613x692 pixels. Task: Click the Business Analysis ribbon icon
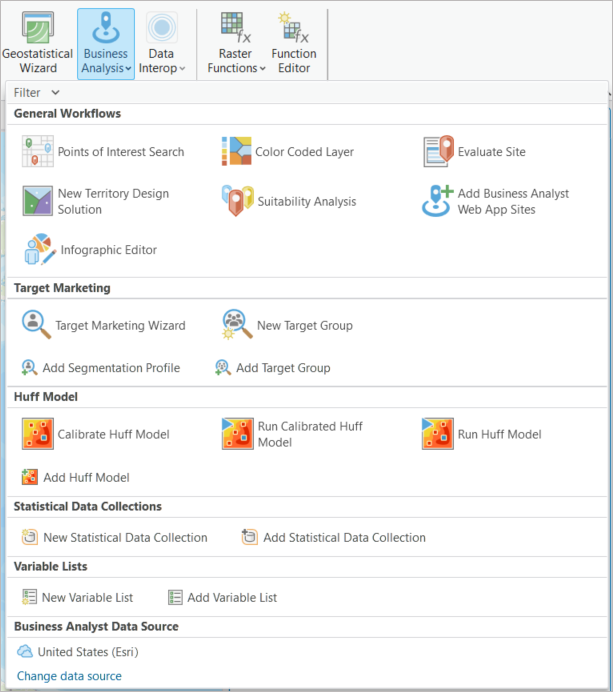tap(106, 27)
